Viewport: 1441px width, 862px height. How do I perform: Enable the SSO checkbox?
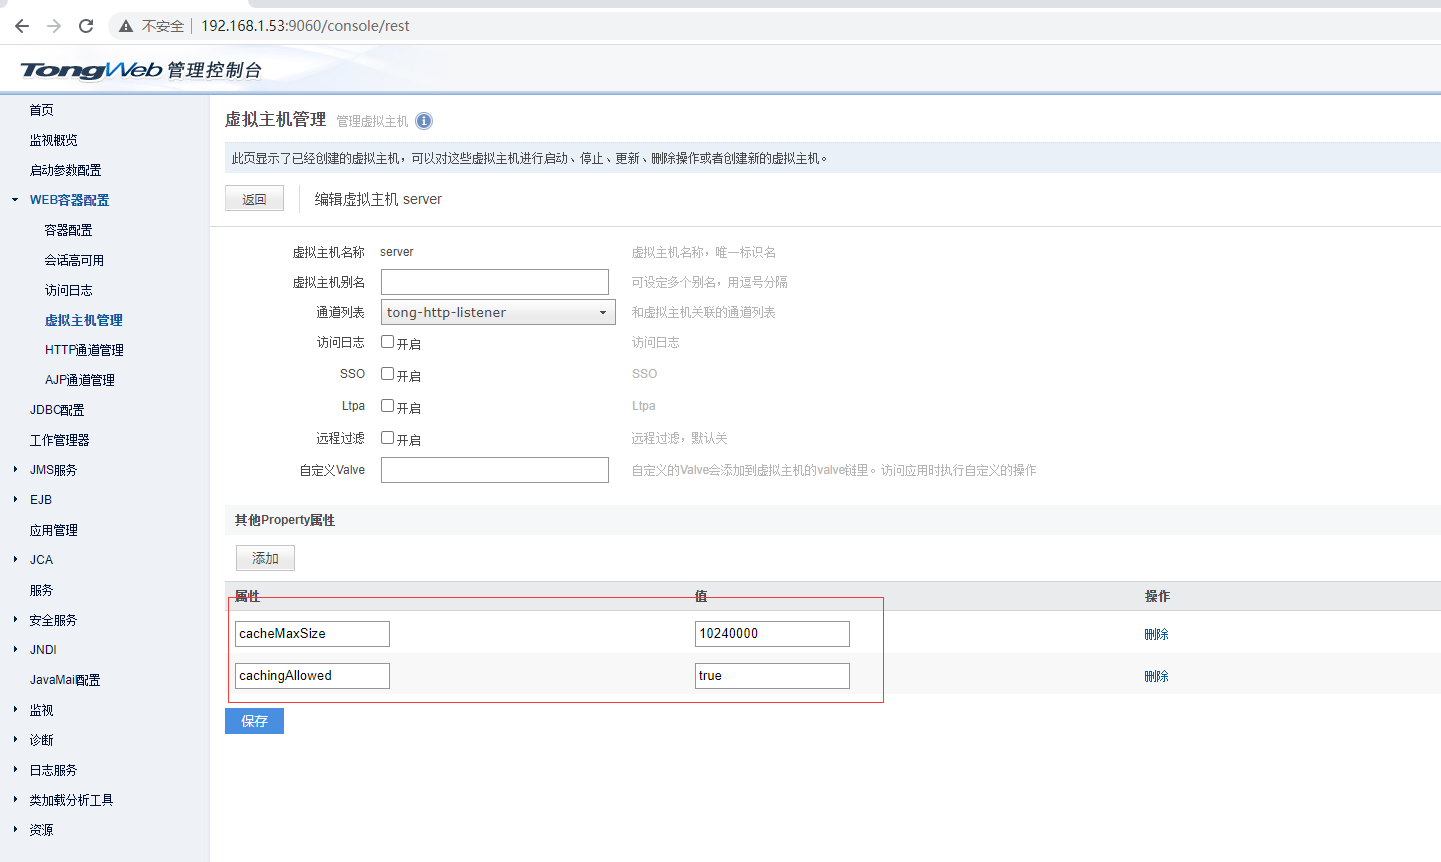pyautogui.click(x=387, y=374)
